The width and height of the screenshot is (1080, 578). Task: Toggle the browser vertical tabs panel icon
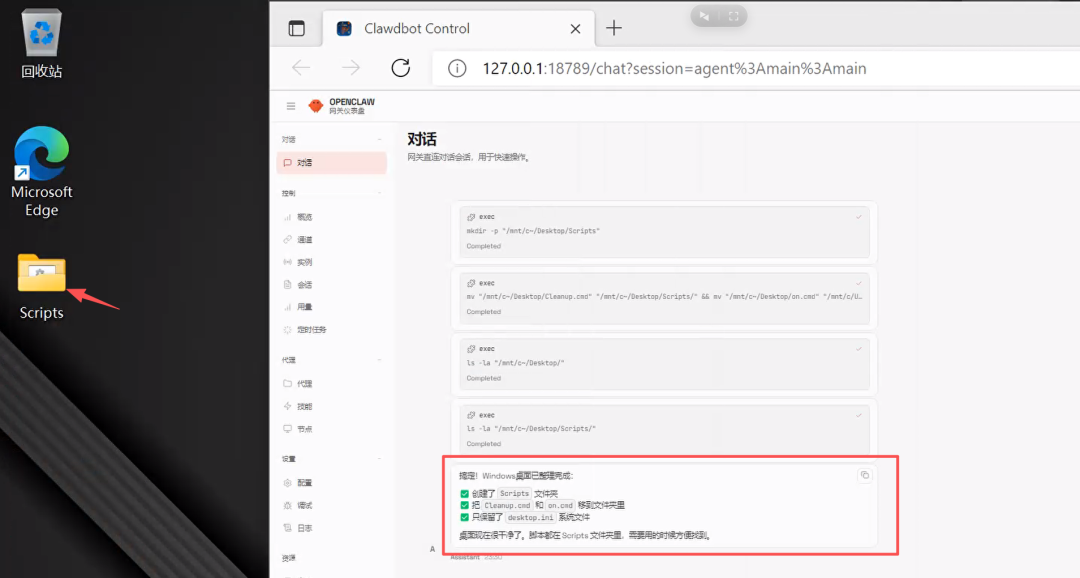coord(296,28)
